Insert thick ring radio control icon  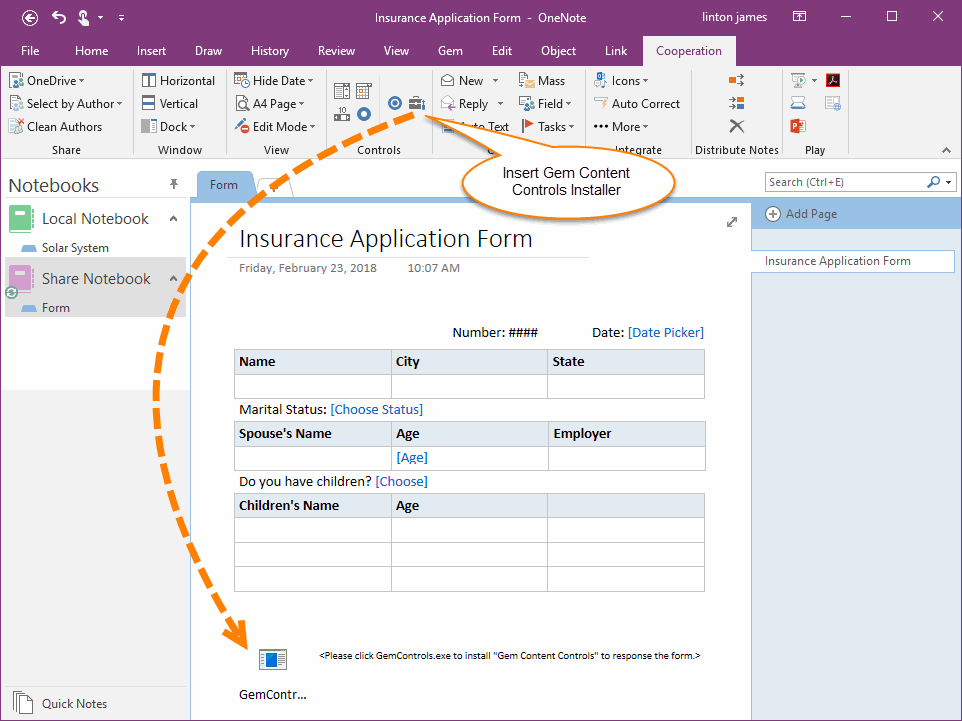coord(364,114)
